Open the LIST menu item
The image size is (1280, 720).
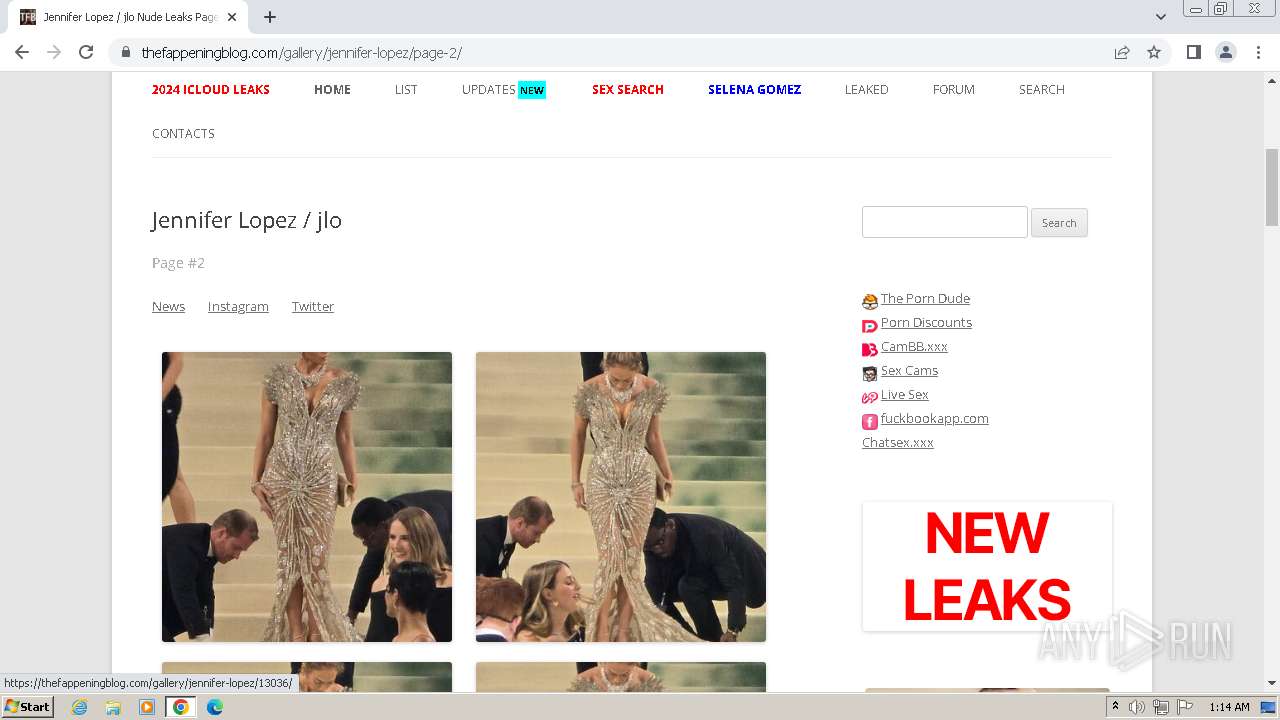406,89
